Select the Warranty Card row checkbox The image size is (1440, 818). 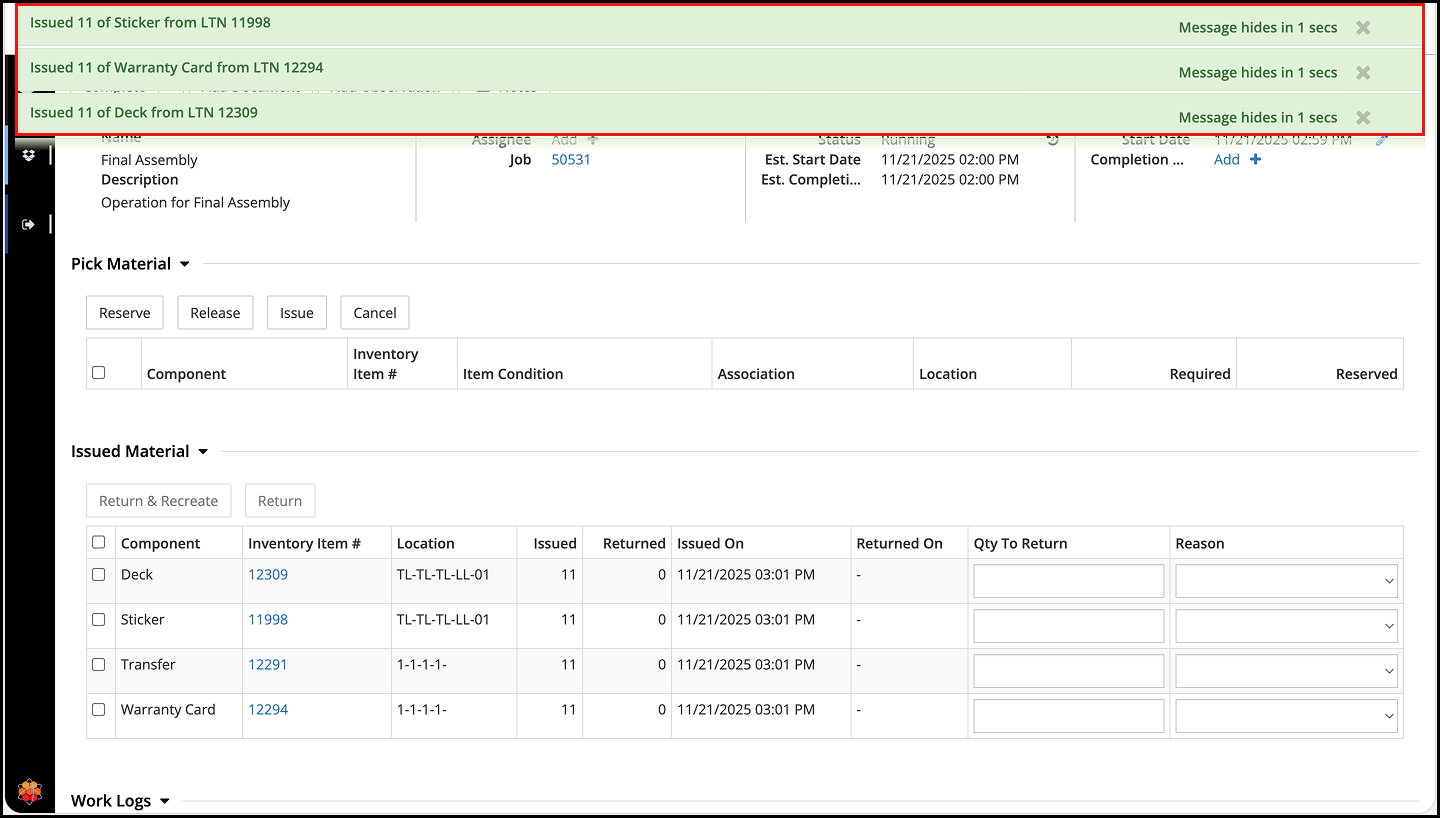coord(98,709)
